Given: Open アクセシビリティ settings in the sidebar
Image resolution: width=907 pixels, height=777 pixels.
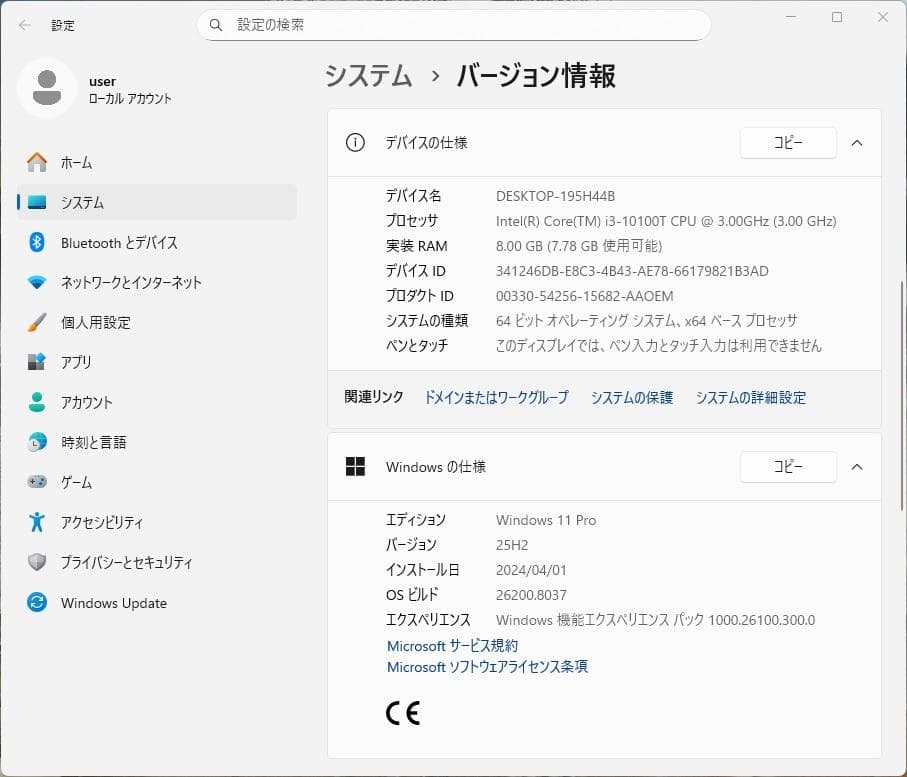Looking at the screenshot, I should coord(157,522).
